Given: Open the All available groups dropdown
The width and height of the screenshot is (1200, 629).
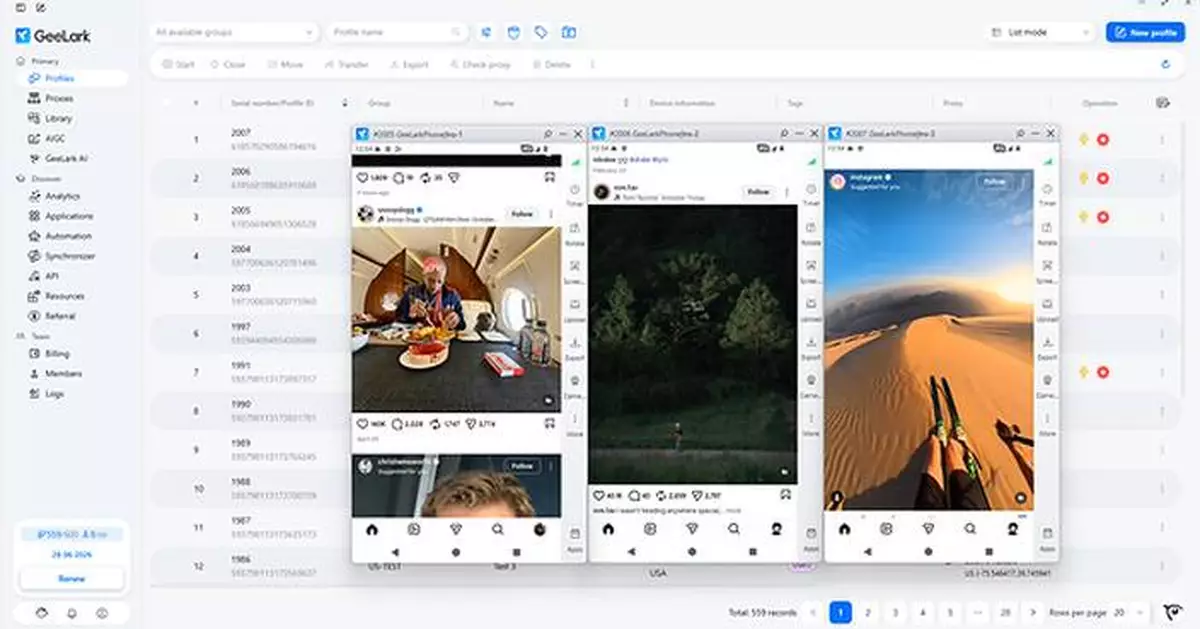Looking at the screenshot, I should 233,32.
